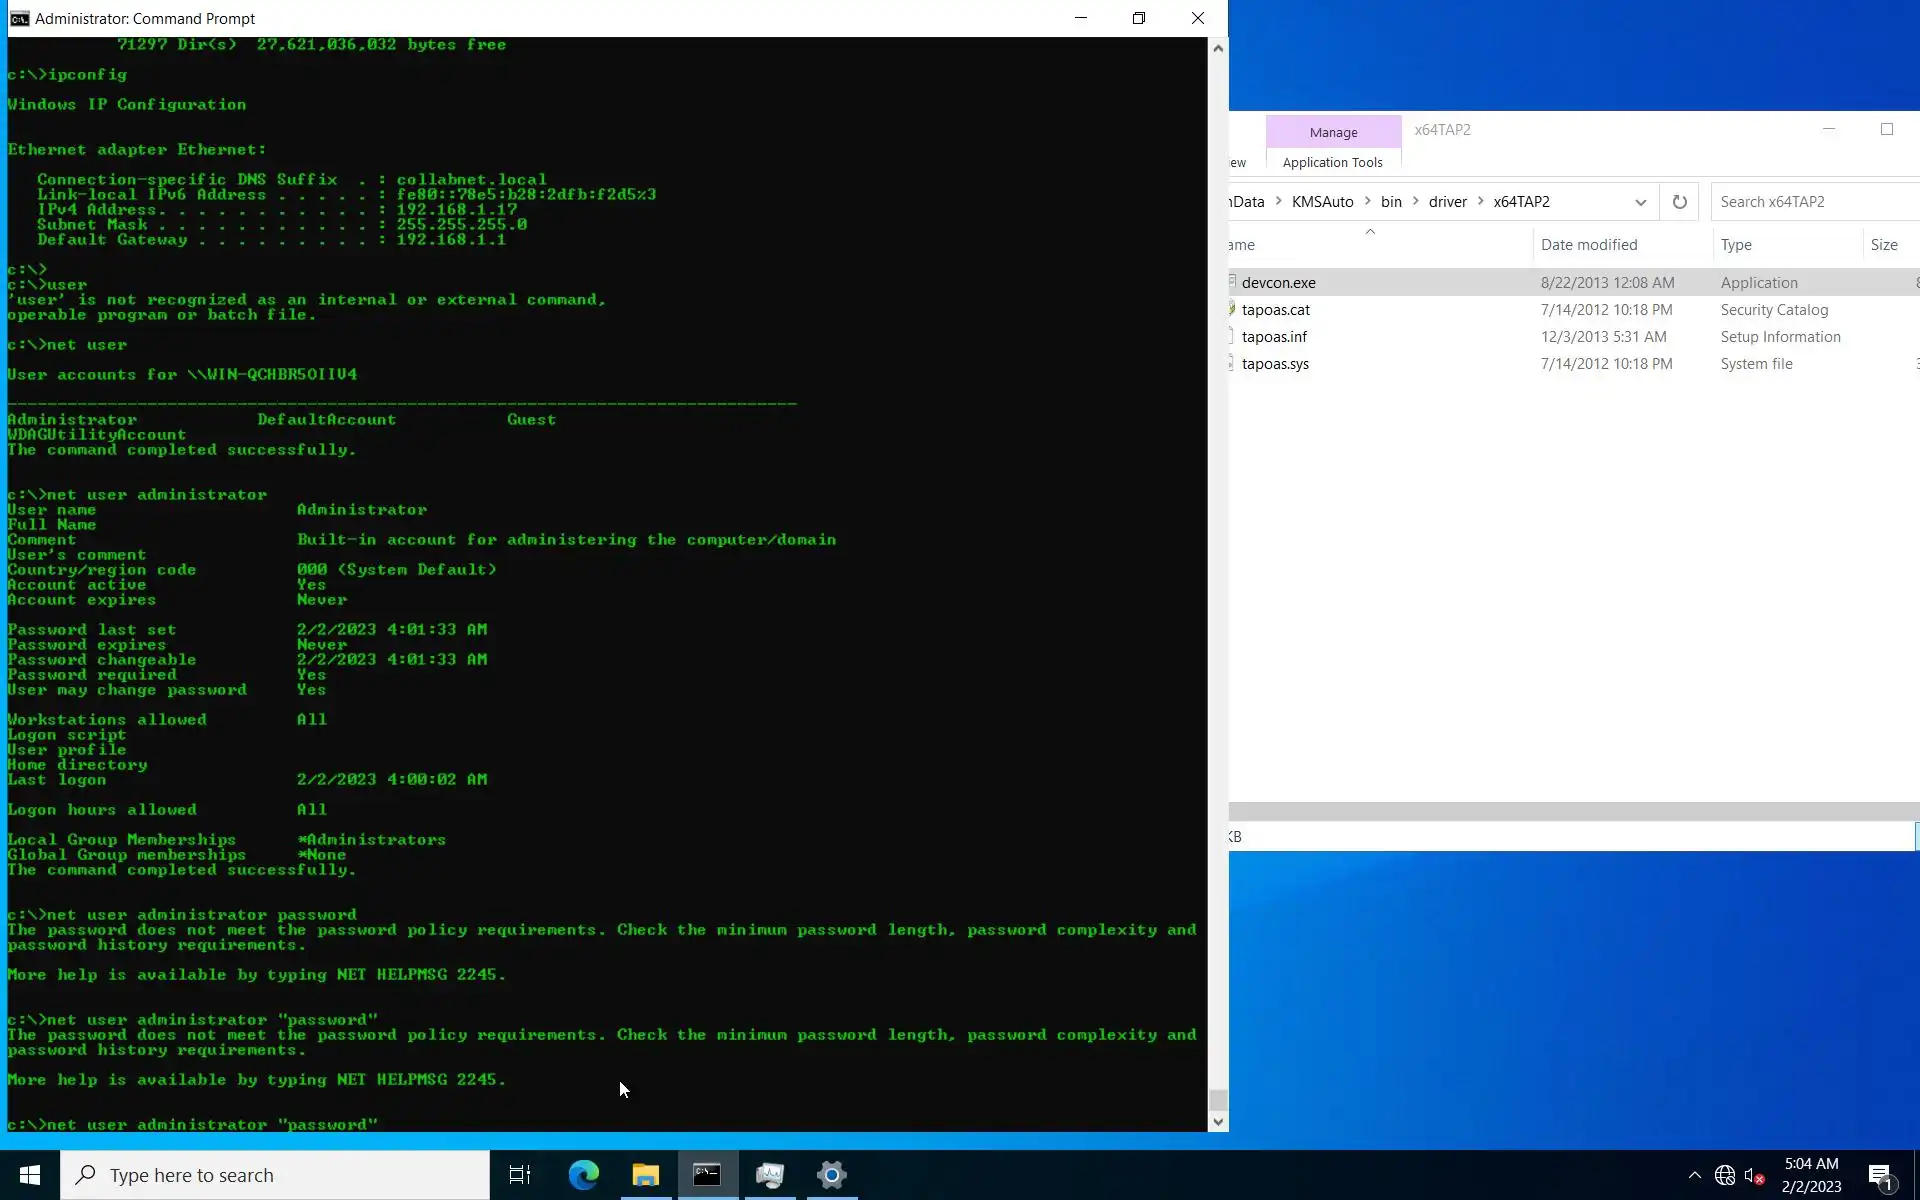Sort files by Date modified column

pos(1588,245)
